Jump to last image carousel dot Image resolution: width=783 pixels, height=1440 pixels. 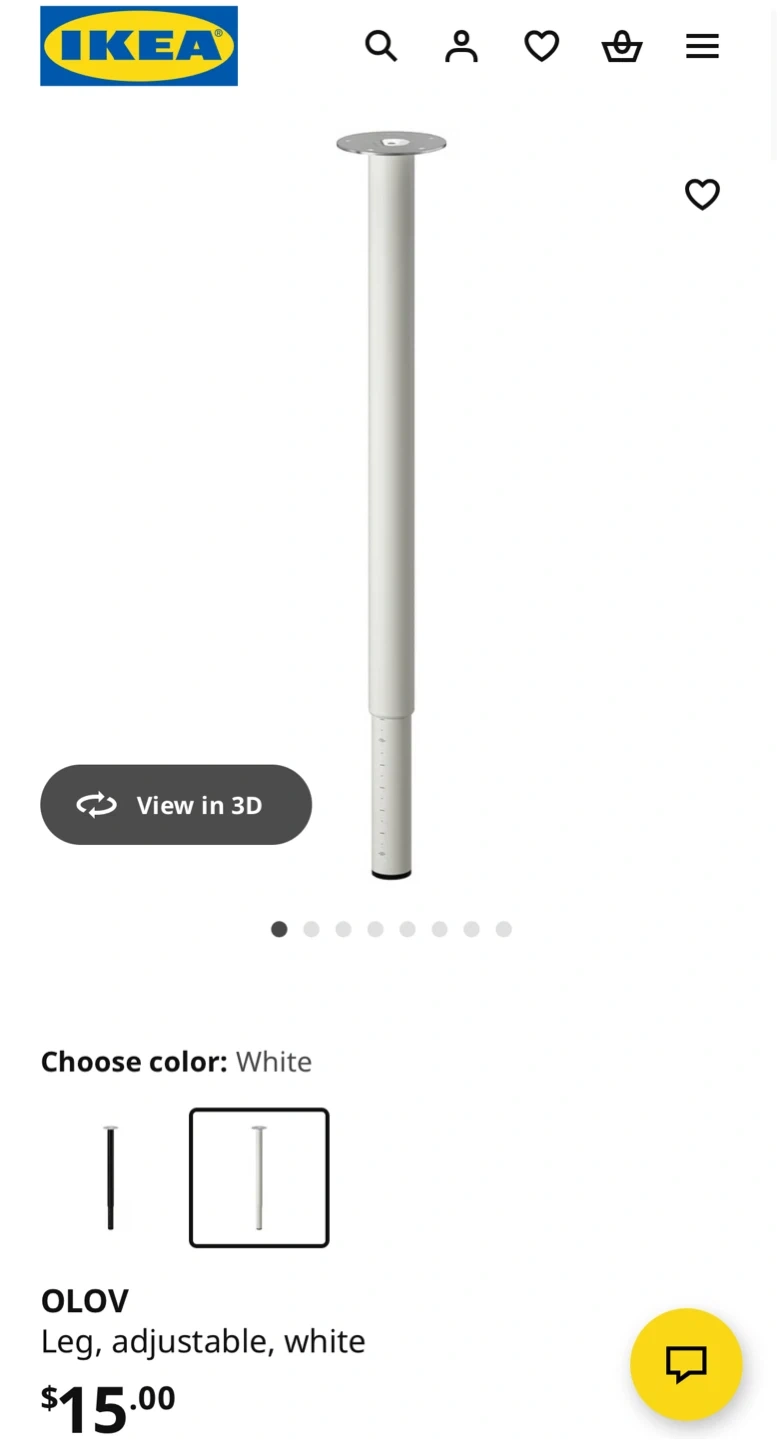pos(503,929)
